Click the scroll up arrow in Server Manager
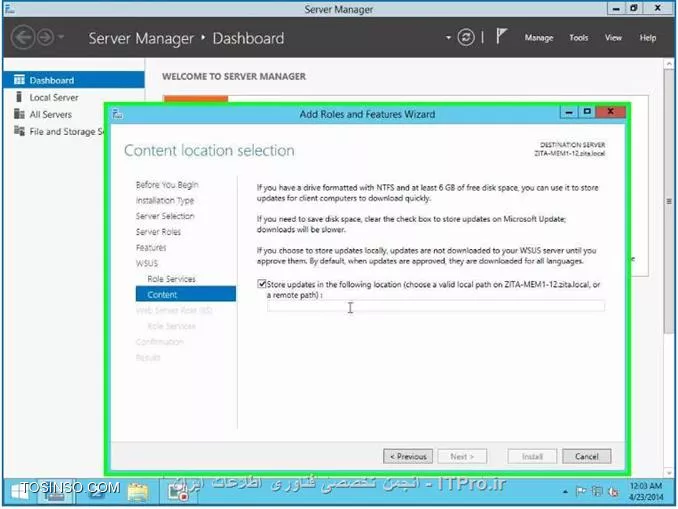This screenshot has width=678, height=509. [x=669, y=64]
